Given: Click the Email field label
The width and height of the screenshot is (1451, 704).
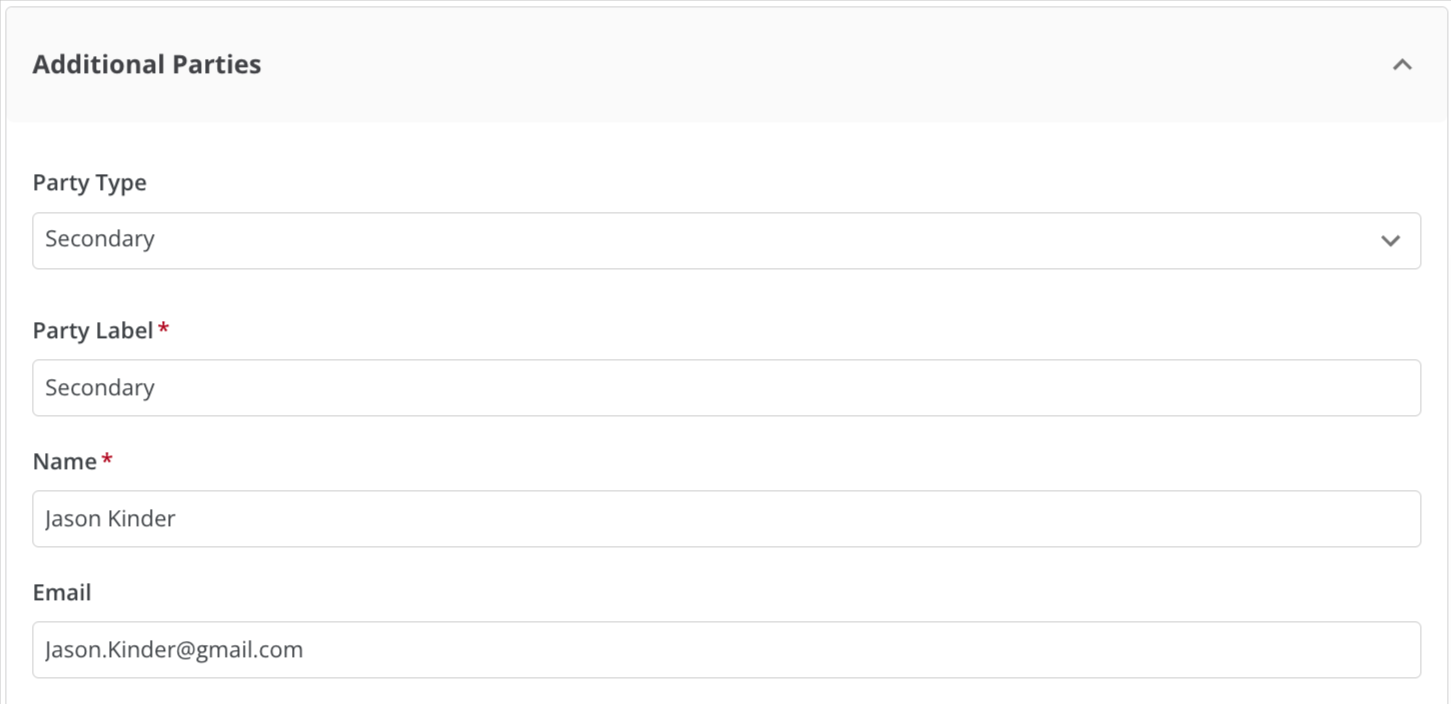Looking at the screenshot, I should click(62, 592).
